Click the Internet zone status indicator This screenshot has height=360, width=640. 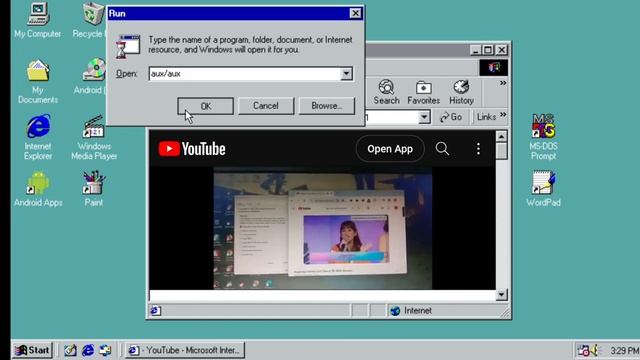pyautogui.click(x=410, y=311)
